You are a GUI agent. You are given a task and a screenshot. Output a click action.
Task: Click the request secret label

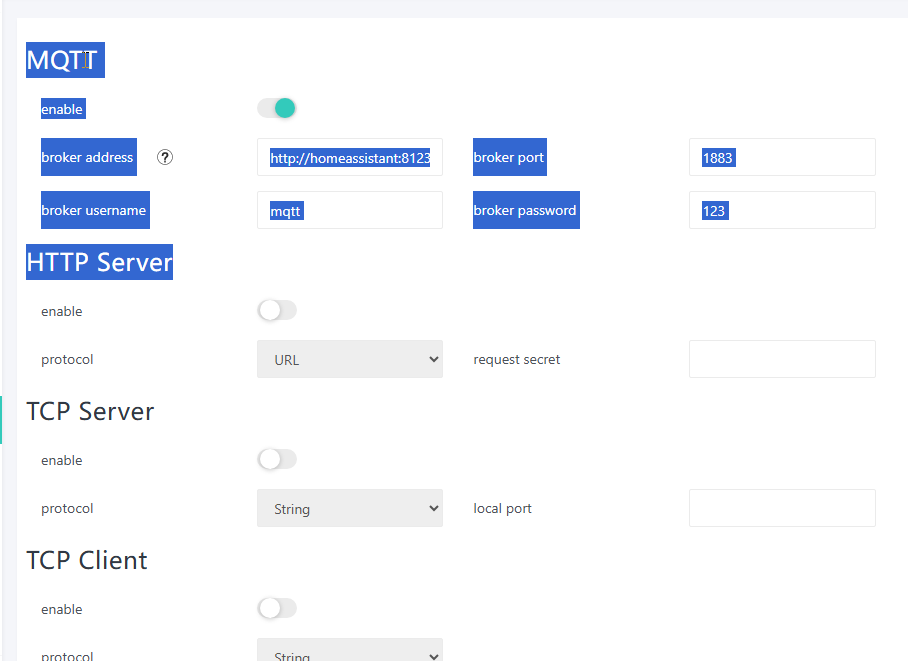point(516,359)
